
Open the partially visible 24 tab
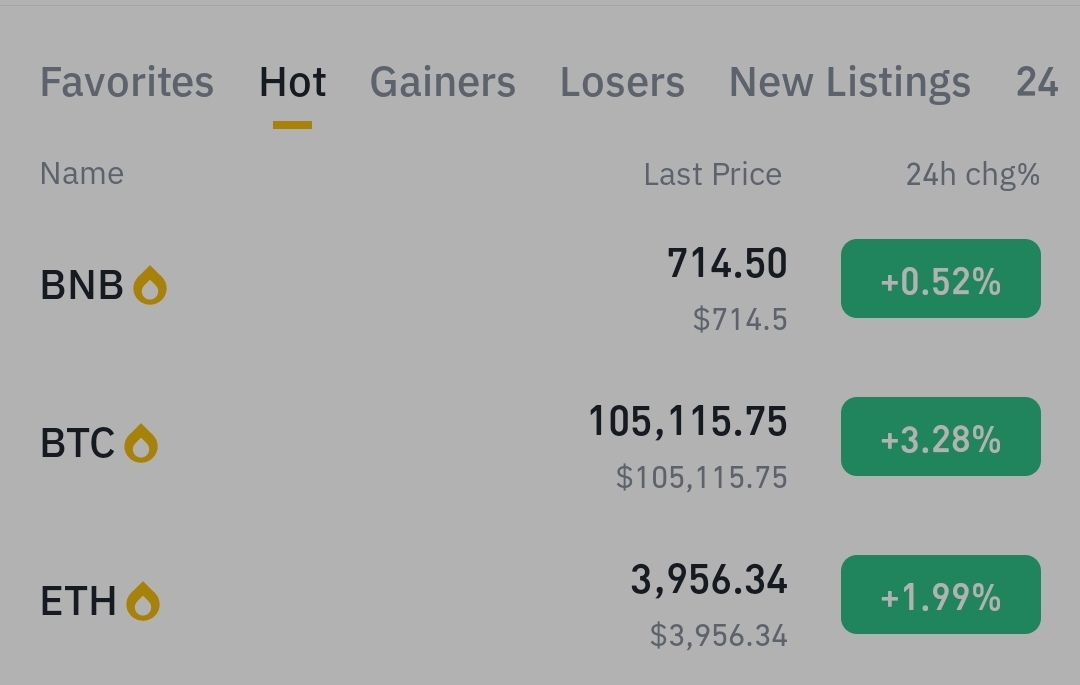pos(1037,82)
